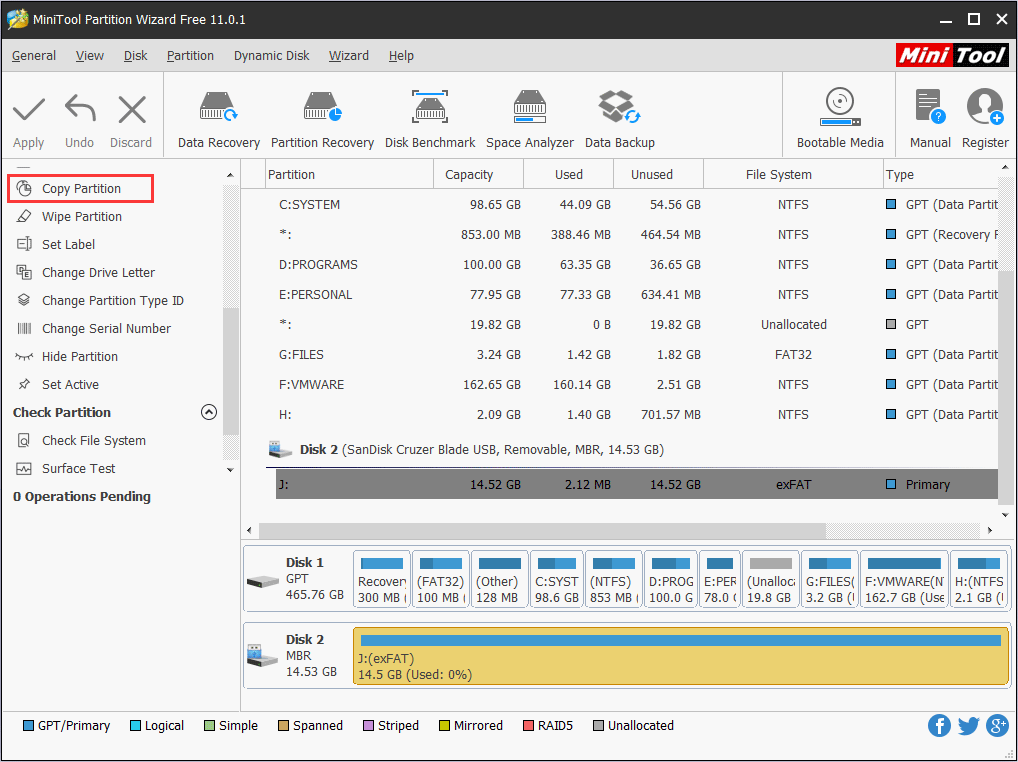Select the E:PERSONAL partition row

pyautogui.click(x=637, y=295)
